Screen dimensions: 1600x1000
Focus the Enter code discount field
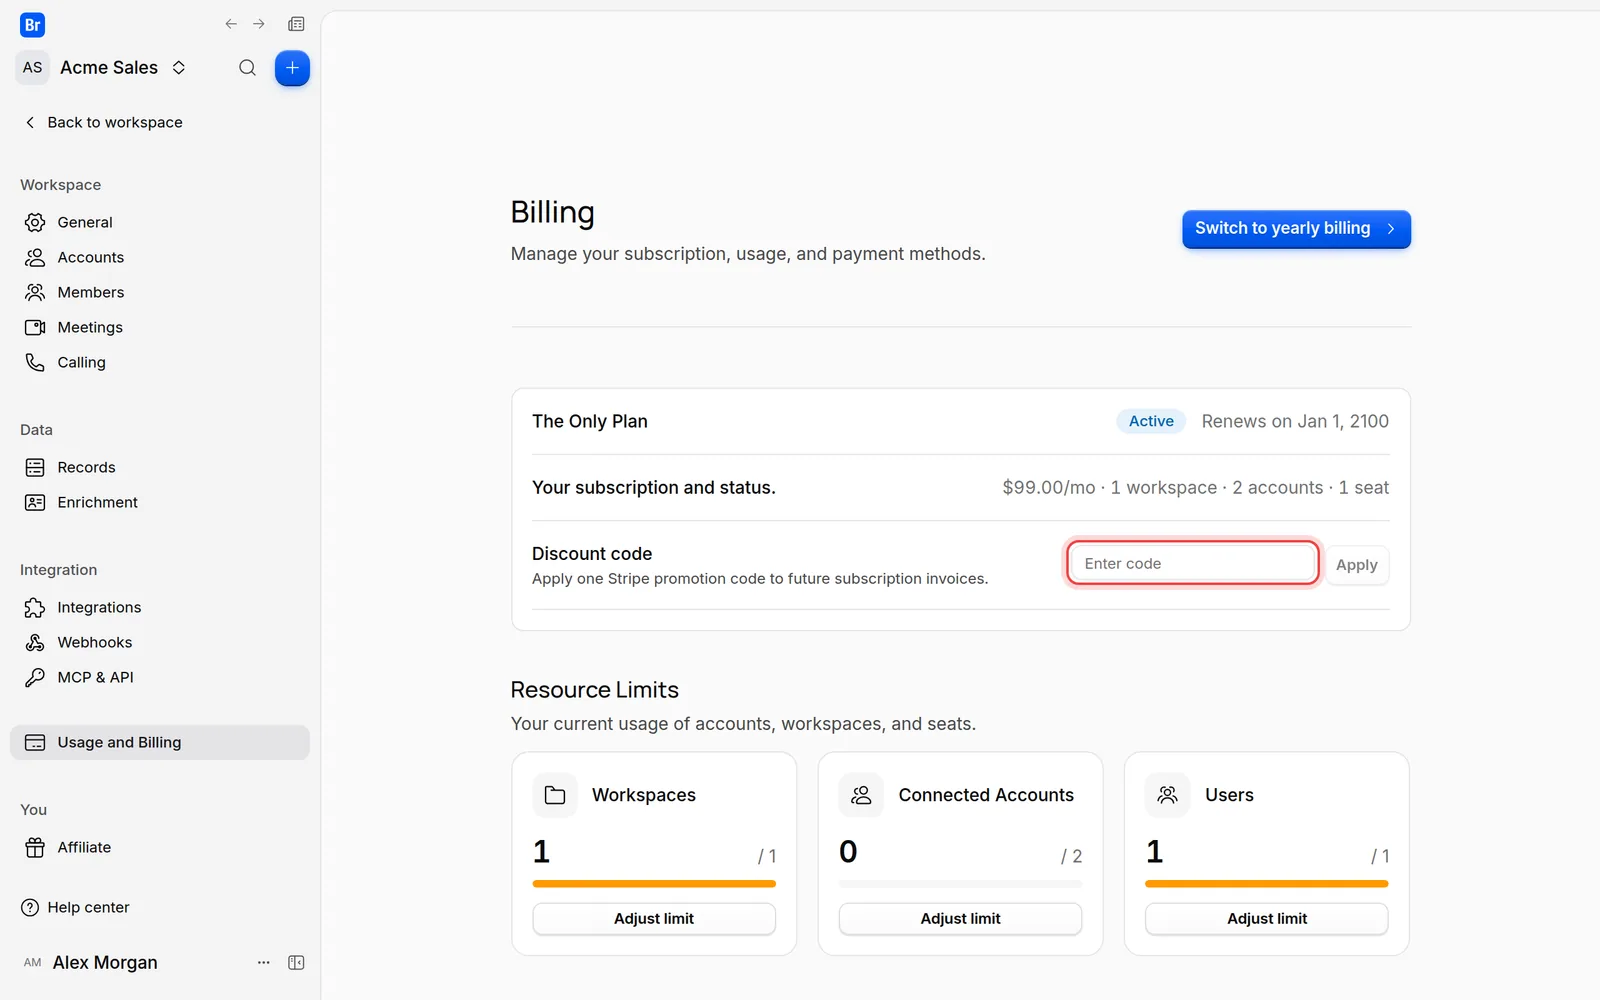point(1193,564)
